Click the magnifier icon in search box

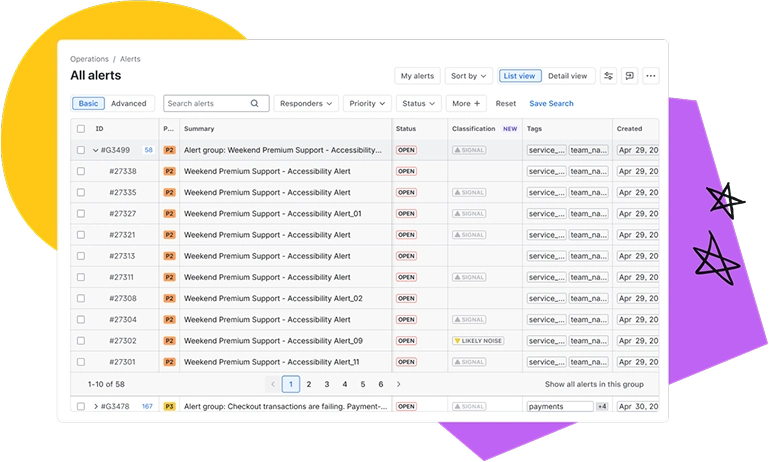255,103
